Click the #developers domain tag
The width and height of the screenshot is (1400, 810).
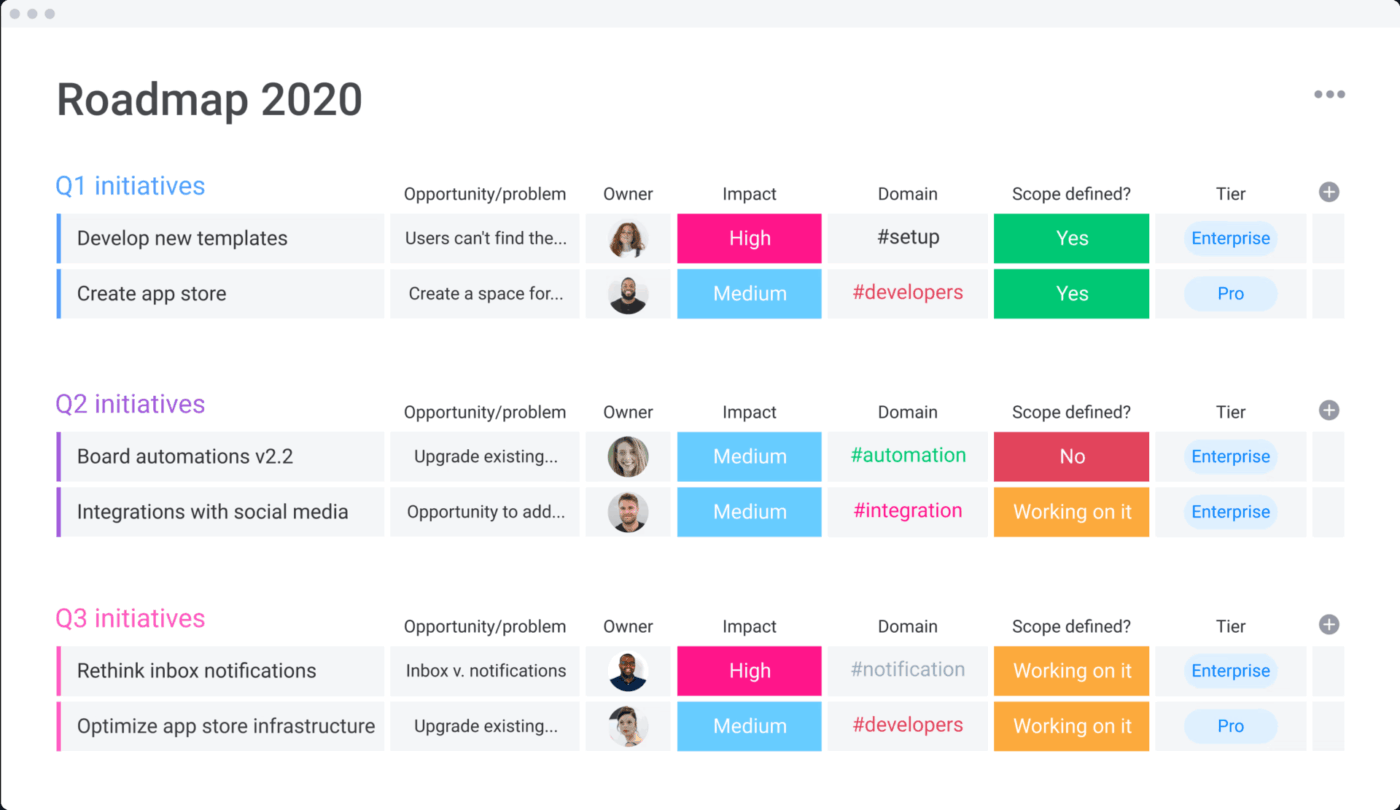pyautogui.click(x=907, y=293)
